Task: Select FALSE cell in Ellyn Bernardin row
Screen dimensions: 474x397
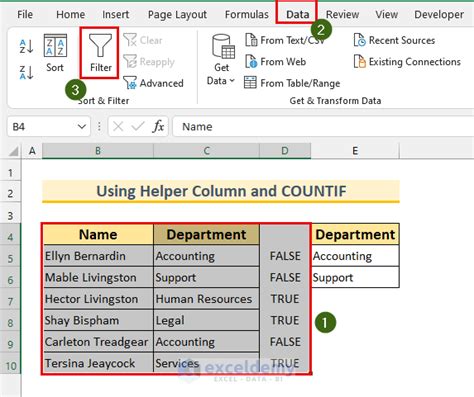Action: pyautogui.click(x=285, y=256)
